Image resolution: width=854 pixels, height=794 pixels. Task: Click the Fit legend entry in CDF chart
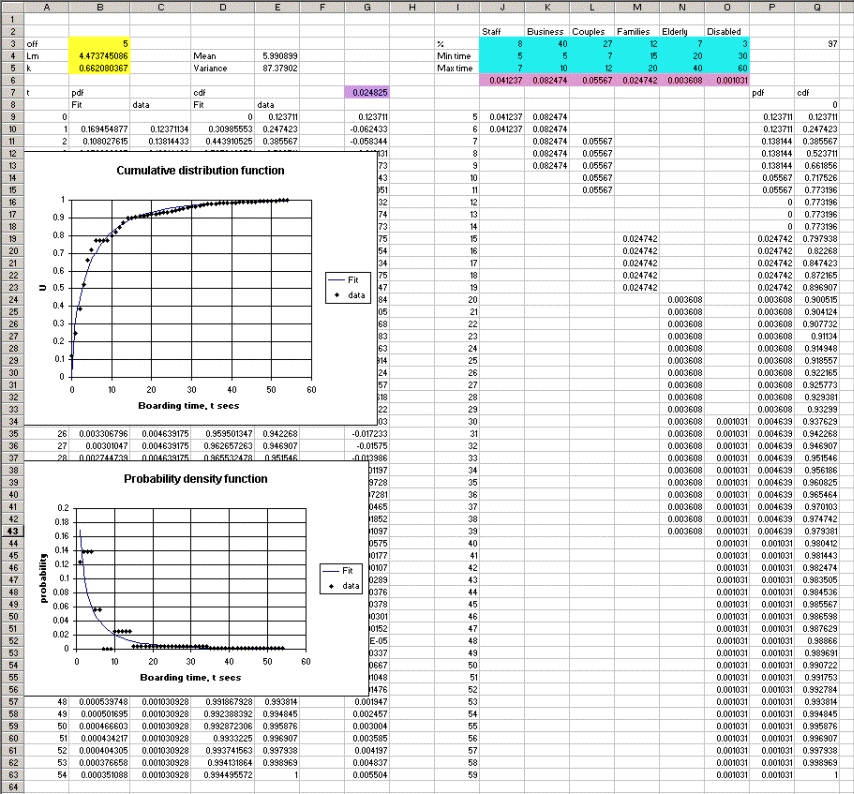coord(347,280)
